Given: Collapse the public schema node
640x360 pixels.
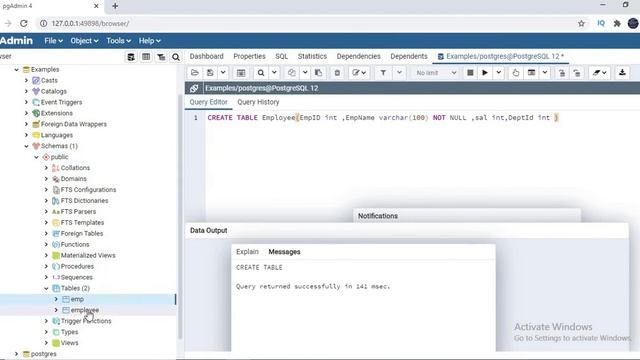Looking at the screenshot, I should click(x=36, y=157).
